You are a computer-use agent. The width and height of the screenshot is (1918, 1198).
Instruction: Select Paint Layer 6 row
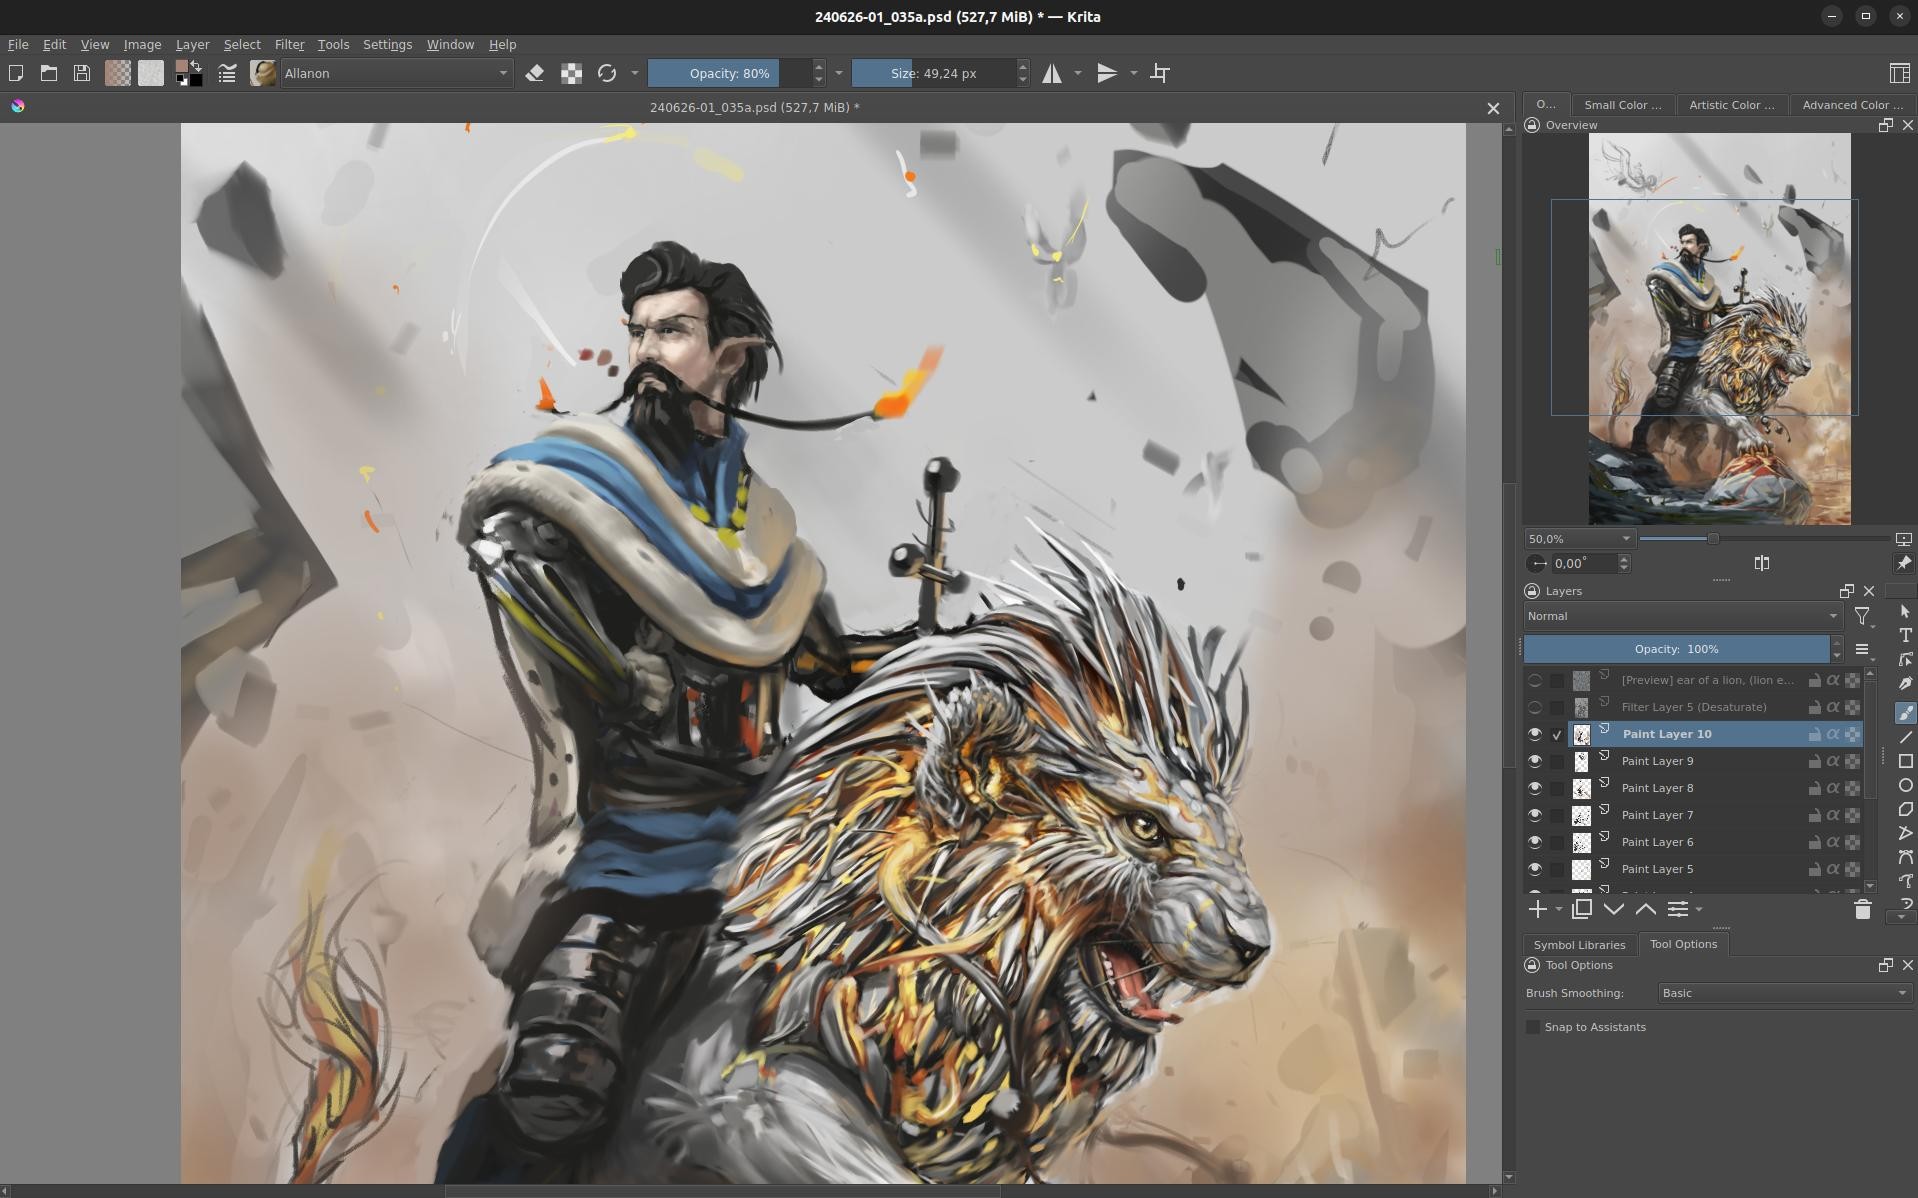point(1715,843)
